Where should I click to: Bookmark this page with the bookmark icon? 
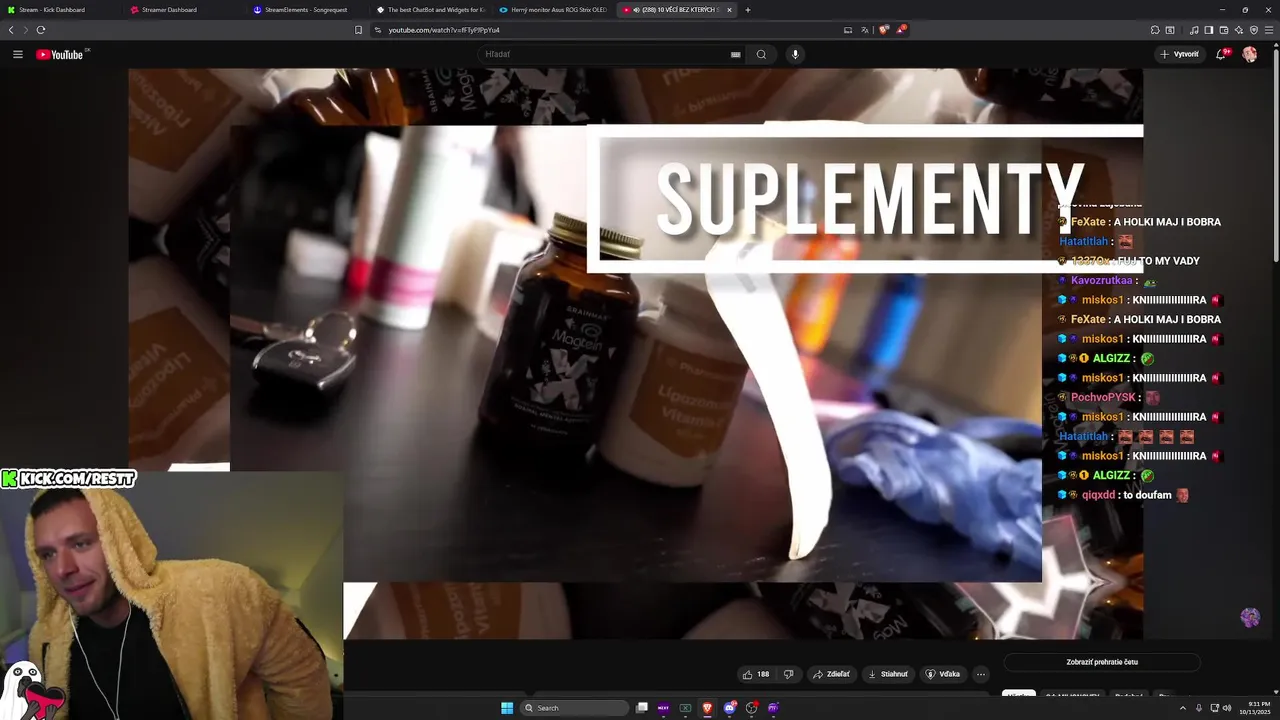[x=359, y=30]
